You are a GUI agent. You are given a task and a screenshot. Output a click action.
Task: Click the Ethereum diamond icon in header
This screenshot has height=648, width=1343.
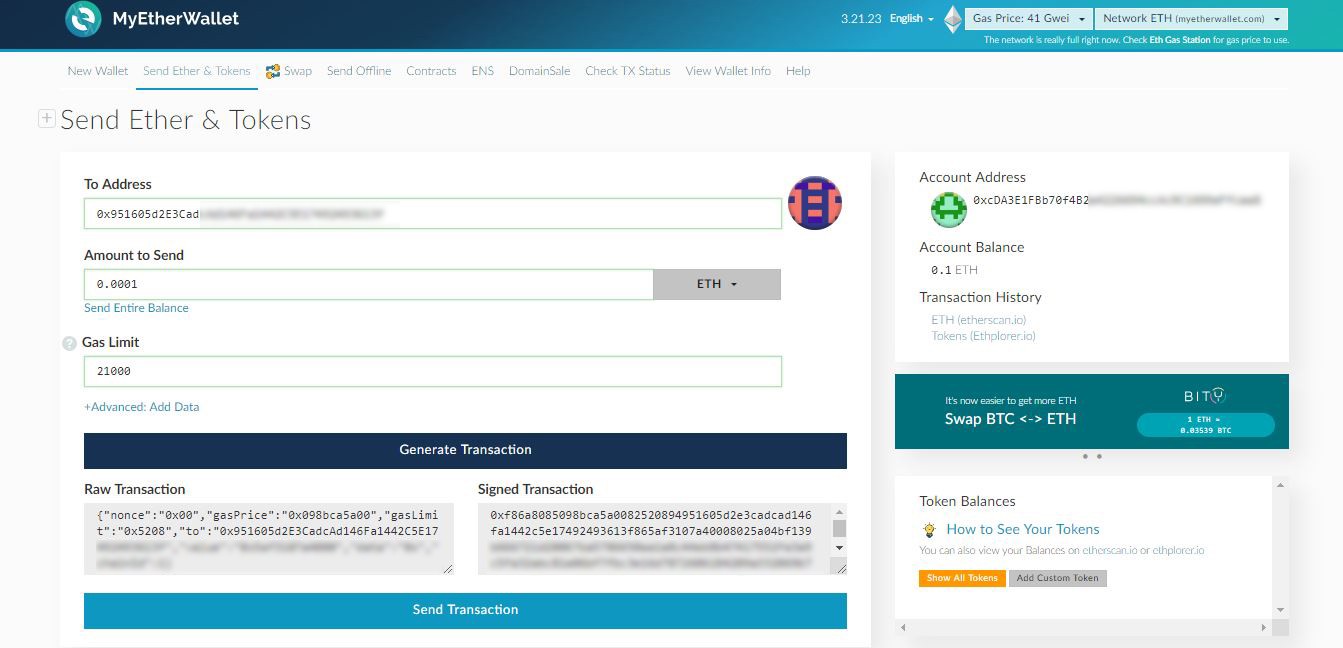coord(953,19)
